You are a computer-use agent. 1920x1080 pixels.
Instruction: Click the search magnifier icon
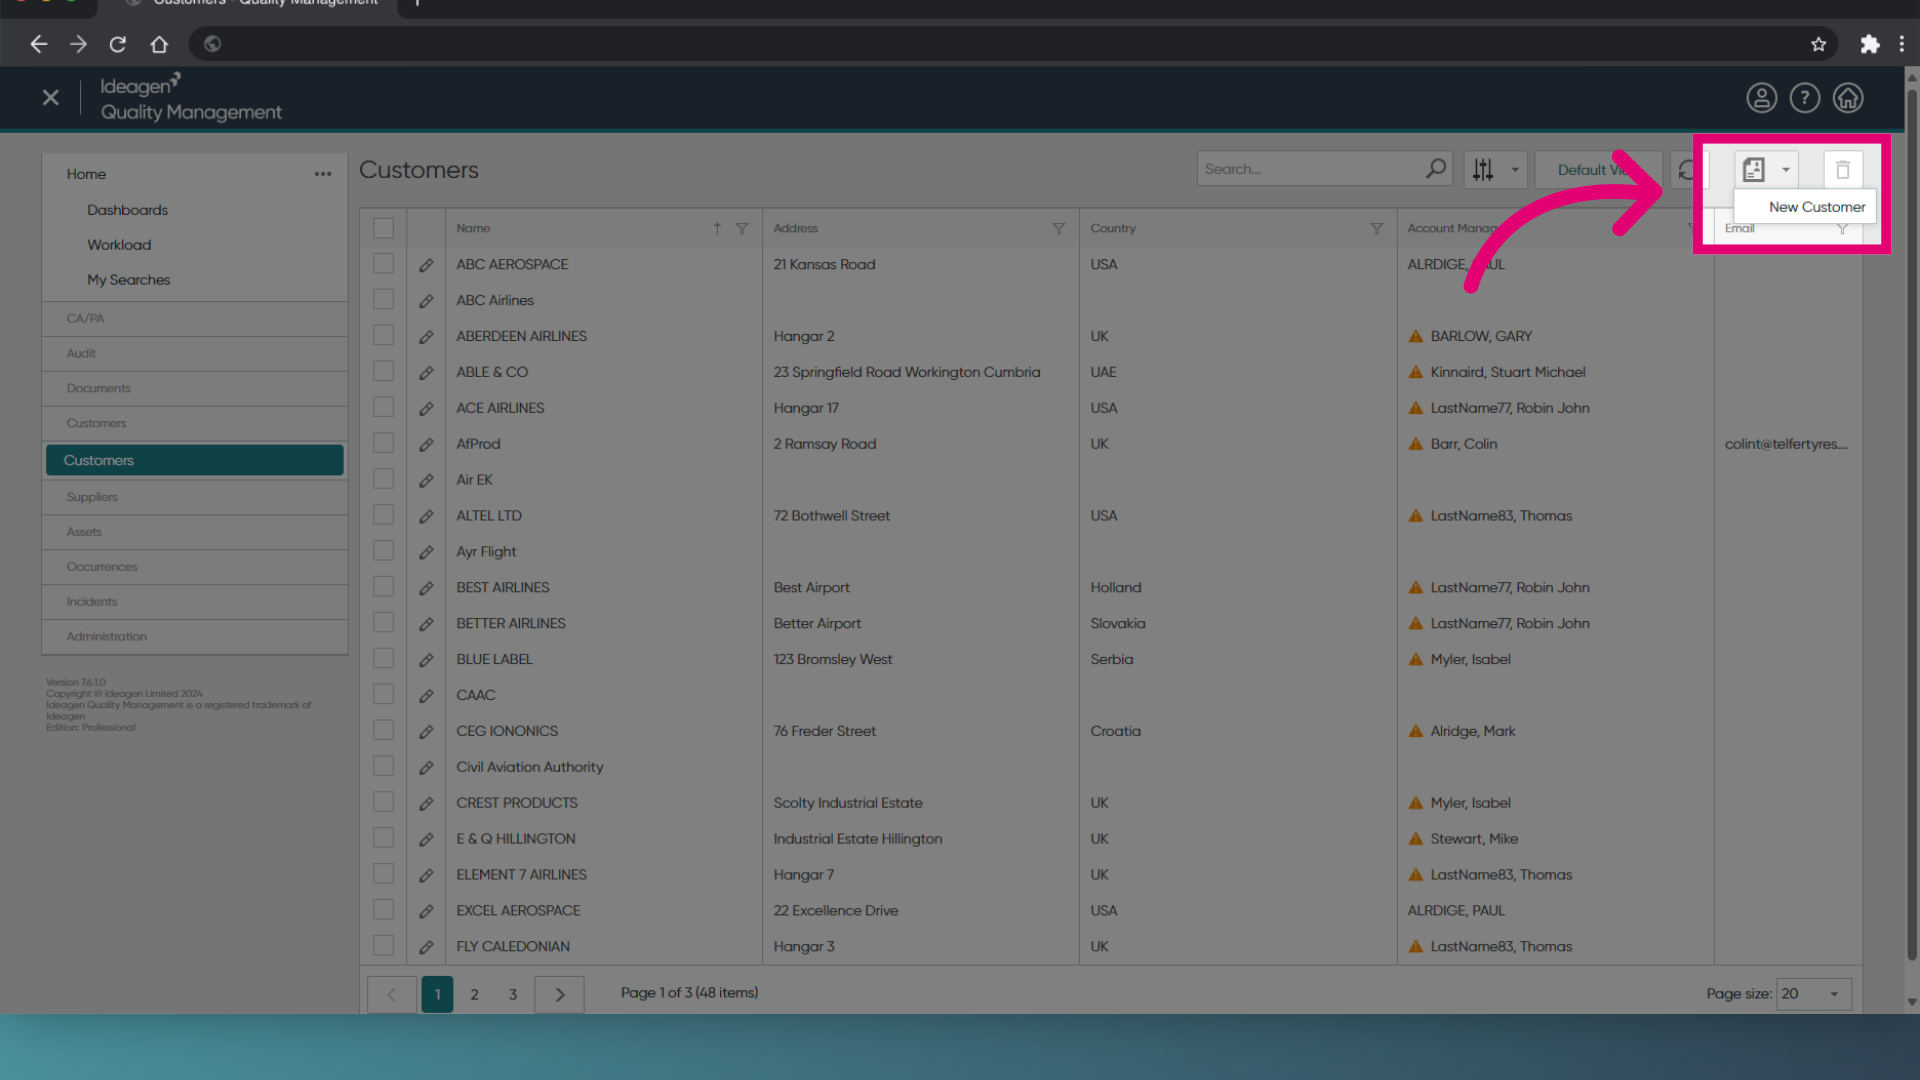[1436, 169]
